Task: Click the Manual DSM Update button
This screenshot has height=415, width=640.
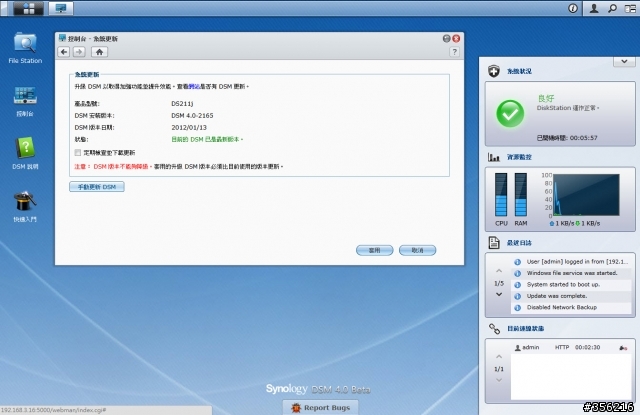Action: 97,187
